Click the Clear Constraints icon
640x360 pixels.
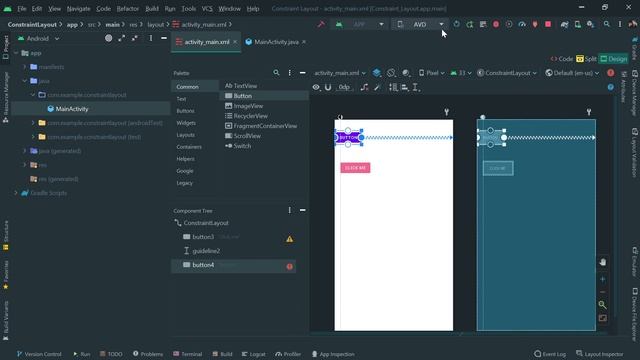click(x=364, y=87)
